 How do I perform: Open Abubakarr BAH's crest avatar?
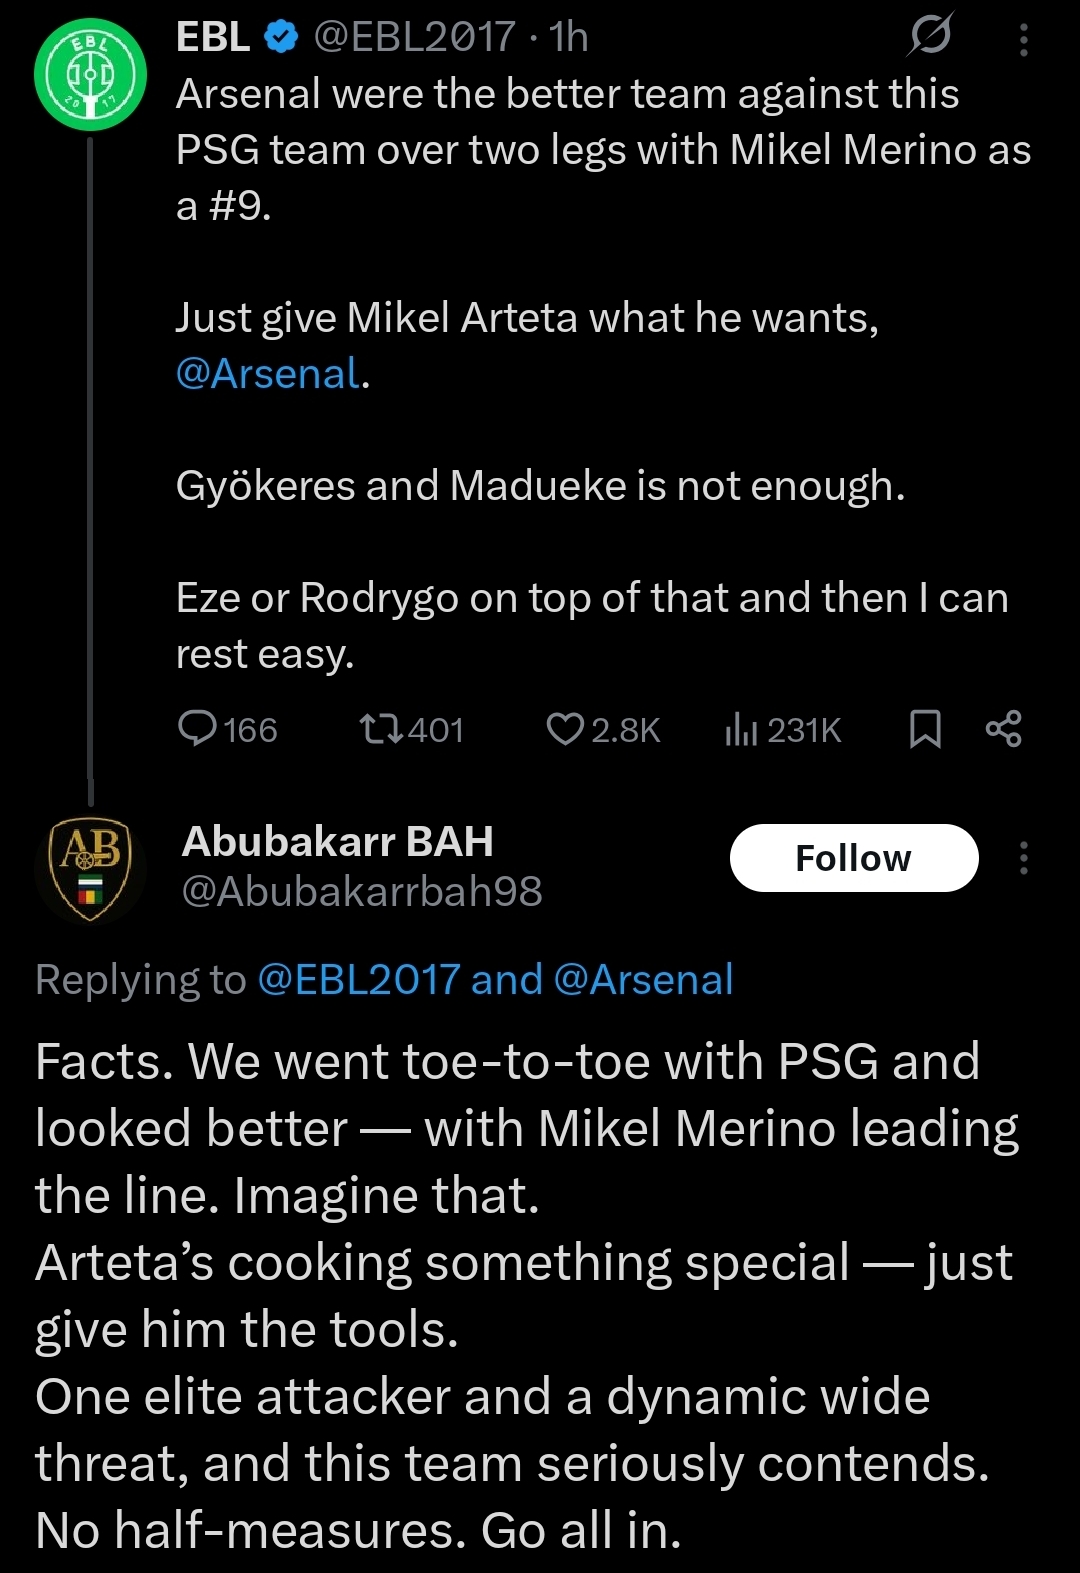pyautogui.click(x=90, y=868)
